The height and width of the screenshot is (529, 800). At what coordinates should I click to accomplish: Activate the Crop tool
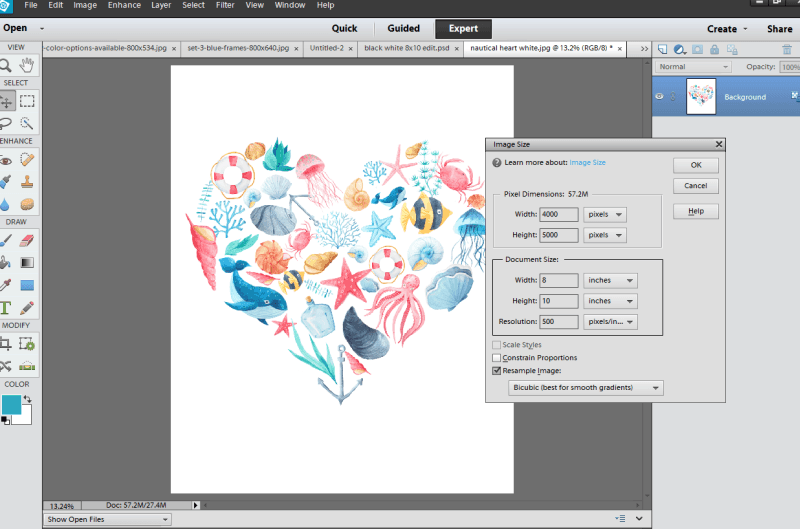pyautogui.click(x=6, y=344)
